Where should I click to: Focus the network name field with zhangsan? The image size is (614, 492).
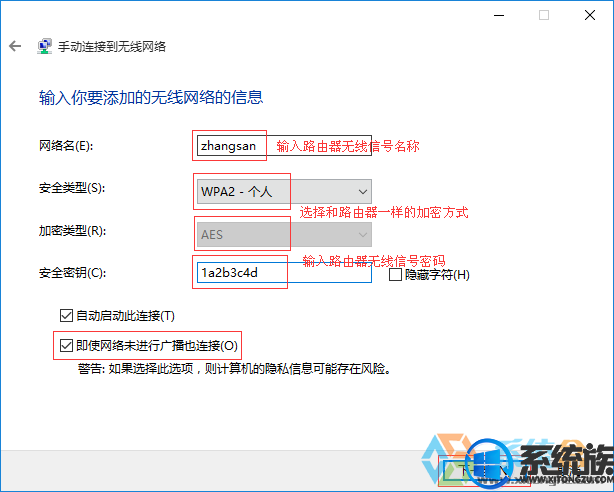coord(284,146)
